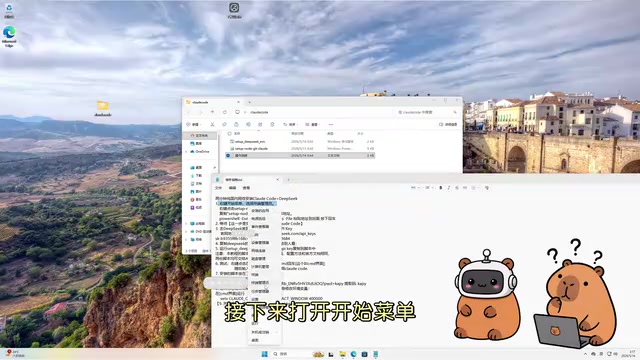The image size is (640, 360).
Task: Click the Share icon in Explorer toolbar
Action: 260,124
